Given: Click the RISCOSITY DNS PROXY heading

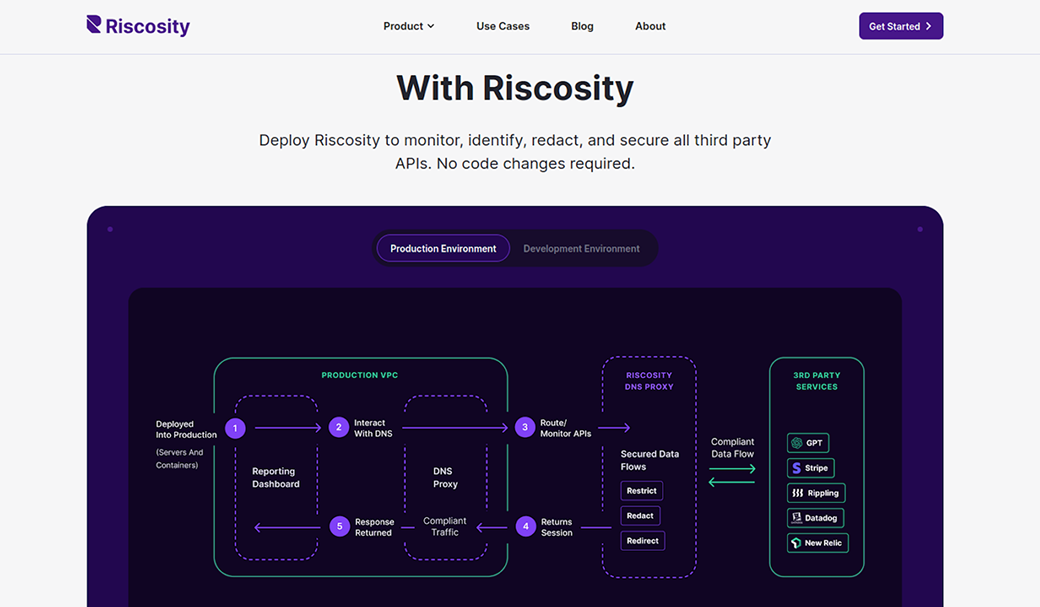Looking at the screenshot, I should (649, 381).
